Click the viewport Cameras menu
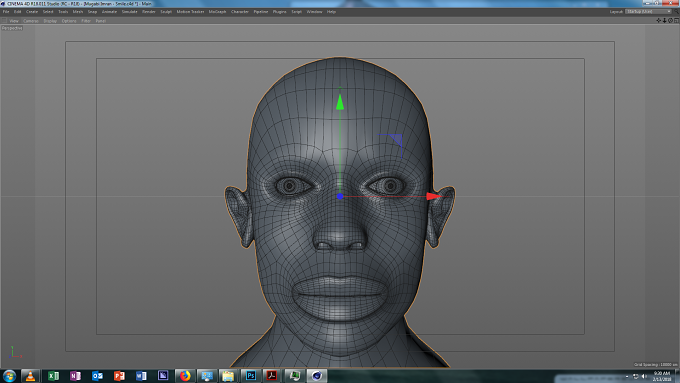Viewport: 680px width, 383px height. (31, 21)
